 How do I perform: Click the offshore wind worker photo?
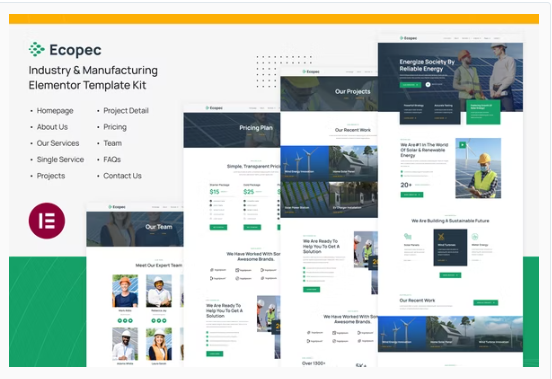click(x=478, y=168)
